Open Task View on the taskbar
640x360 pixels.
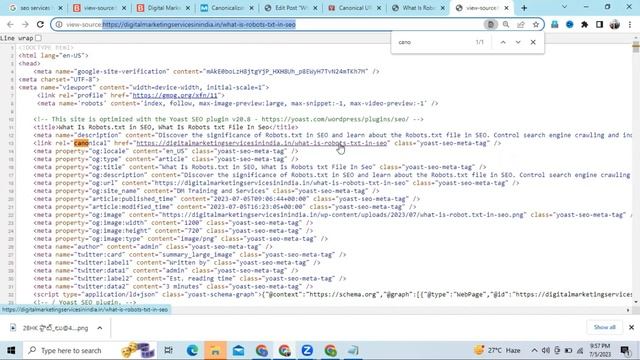(x=168, y=350)
